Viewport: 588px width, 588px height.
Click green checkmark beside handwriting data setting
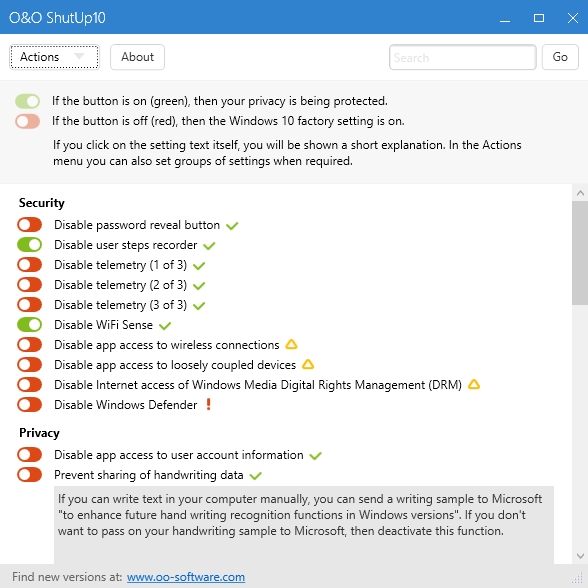click(x=255, y=476)
